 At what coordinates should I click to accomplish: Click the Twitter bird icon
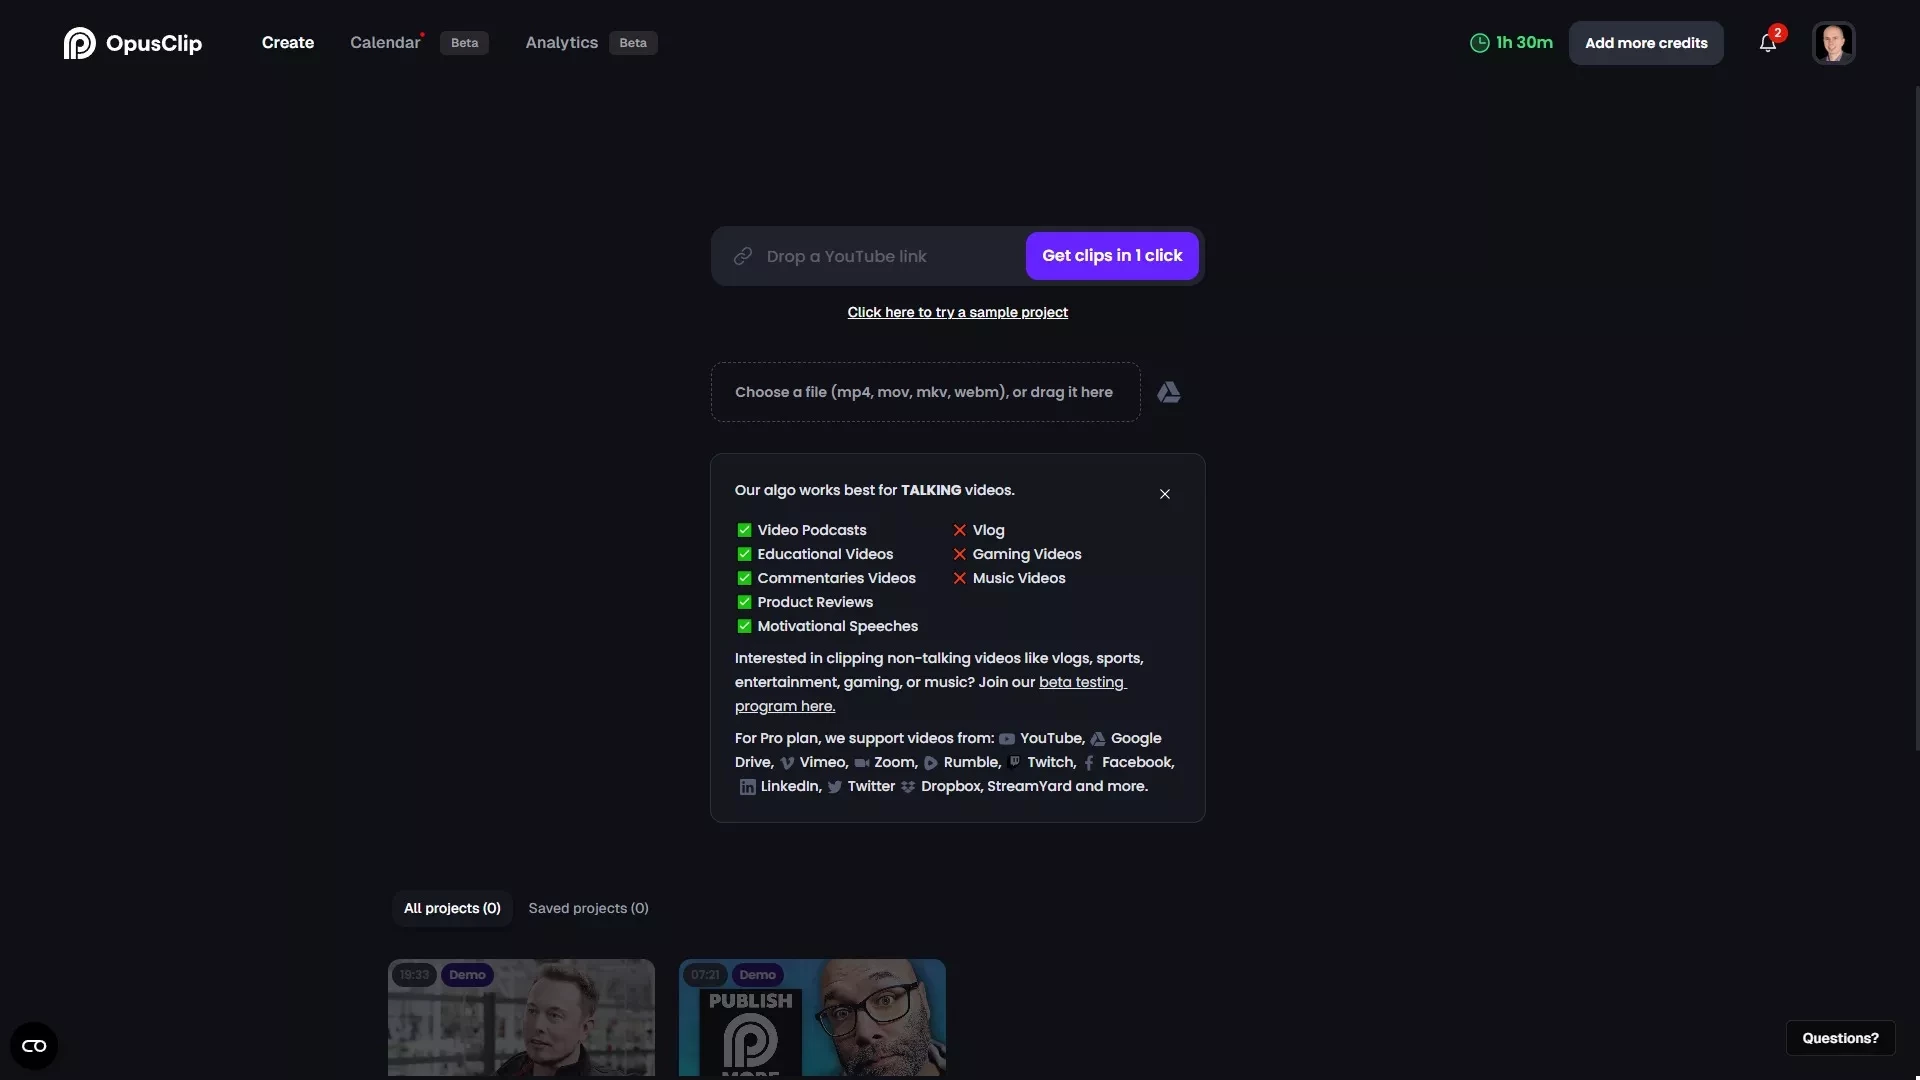click(x=834, y=787)
